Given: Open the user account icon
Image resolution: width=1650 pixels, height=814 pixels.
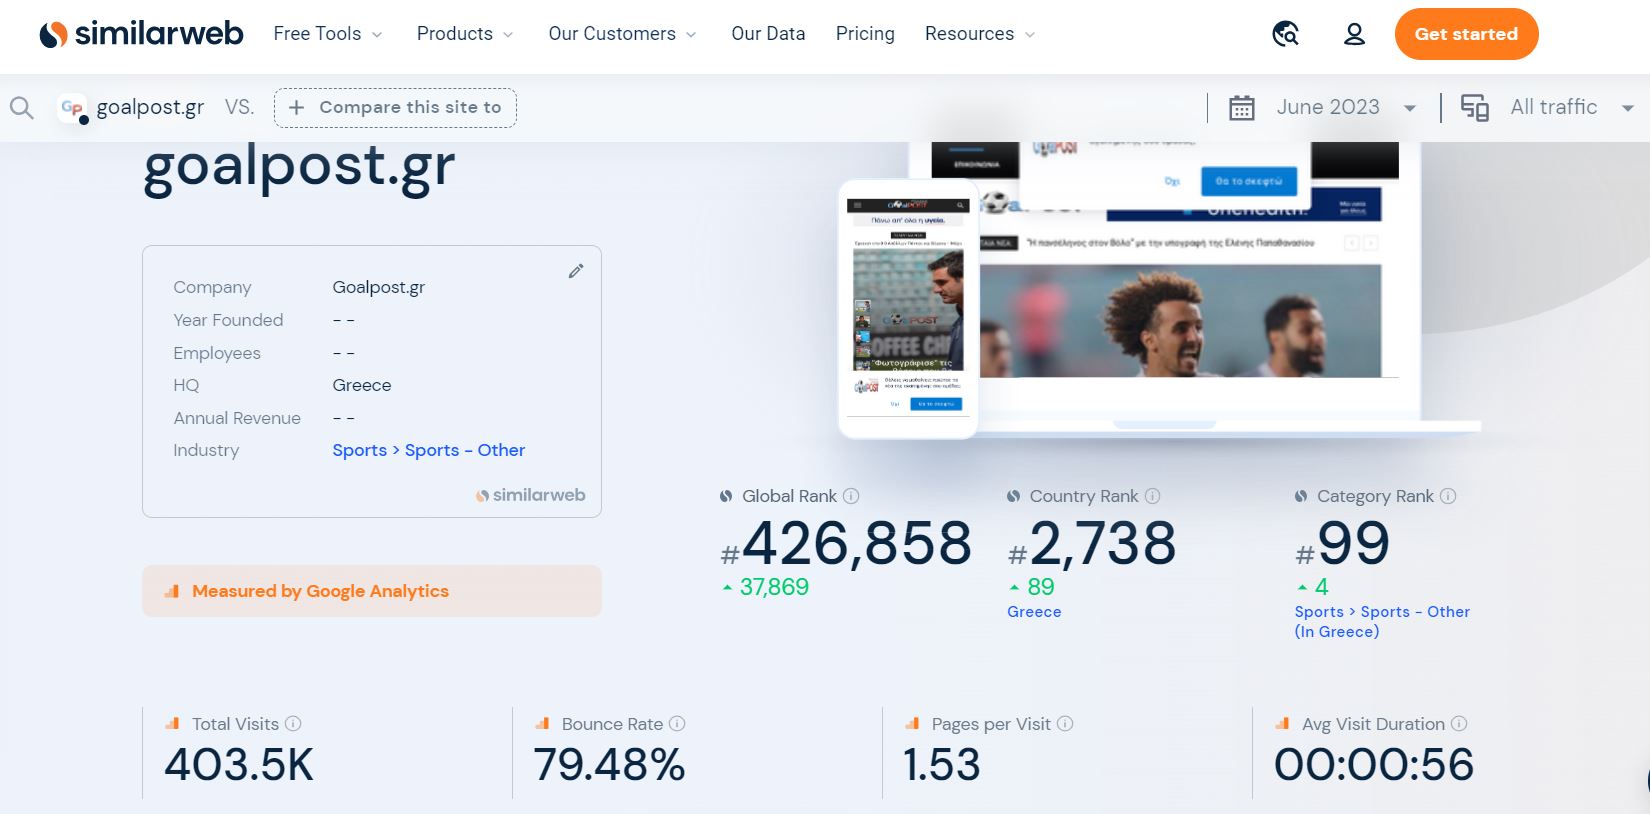Looking at the screenshot, I should point(1354,34).
